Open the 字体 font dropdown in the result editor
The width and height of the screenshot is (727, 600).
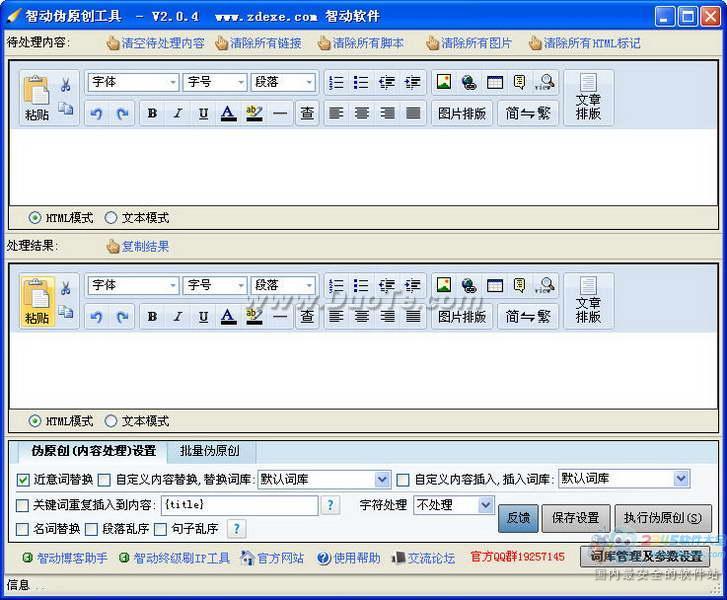coord(134,286)
